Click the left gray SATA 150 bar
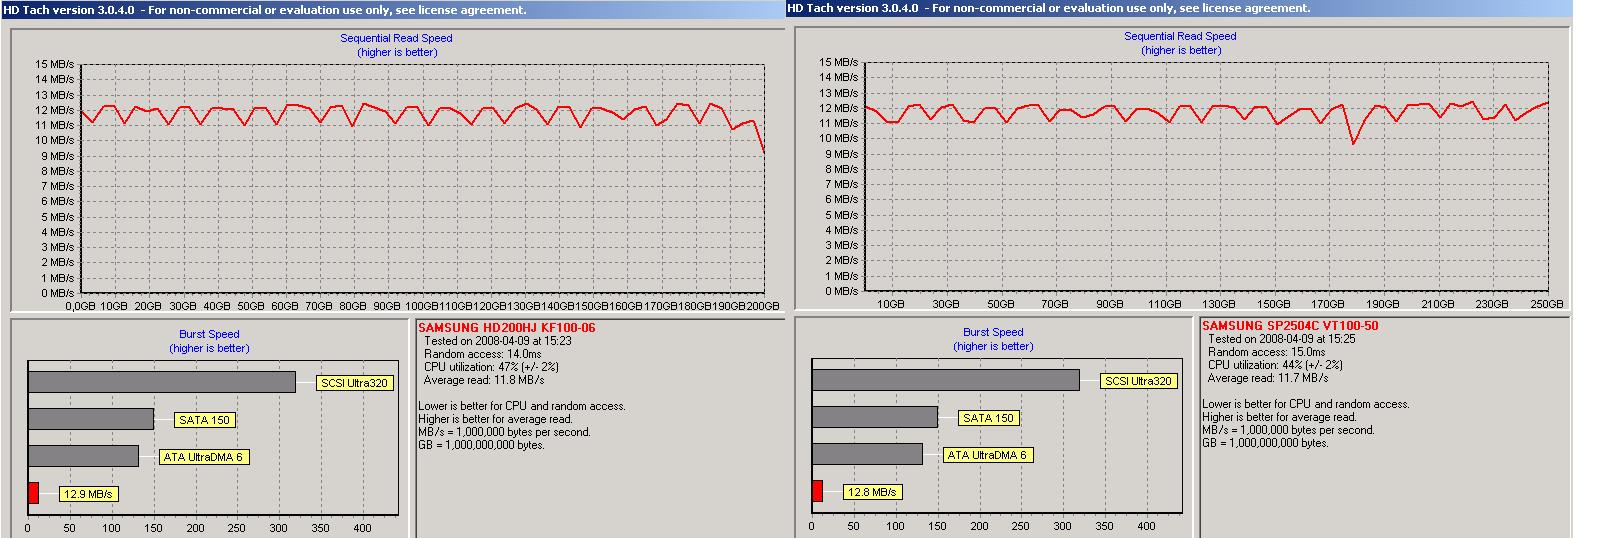1618x538 pixels. (x=91, y=419)
